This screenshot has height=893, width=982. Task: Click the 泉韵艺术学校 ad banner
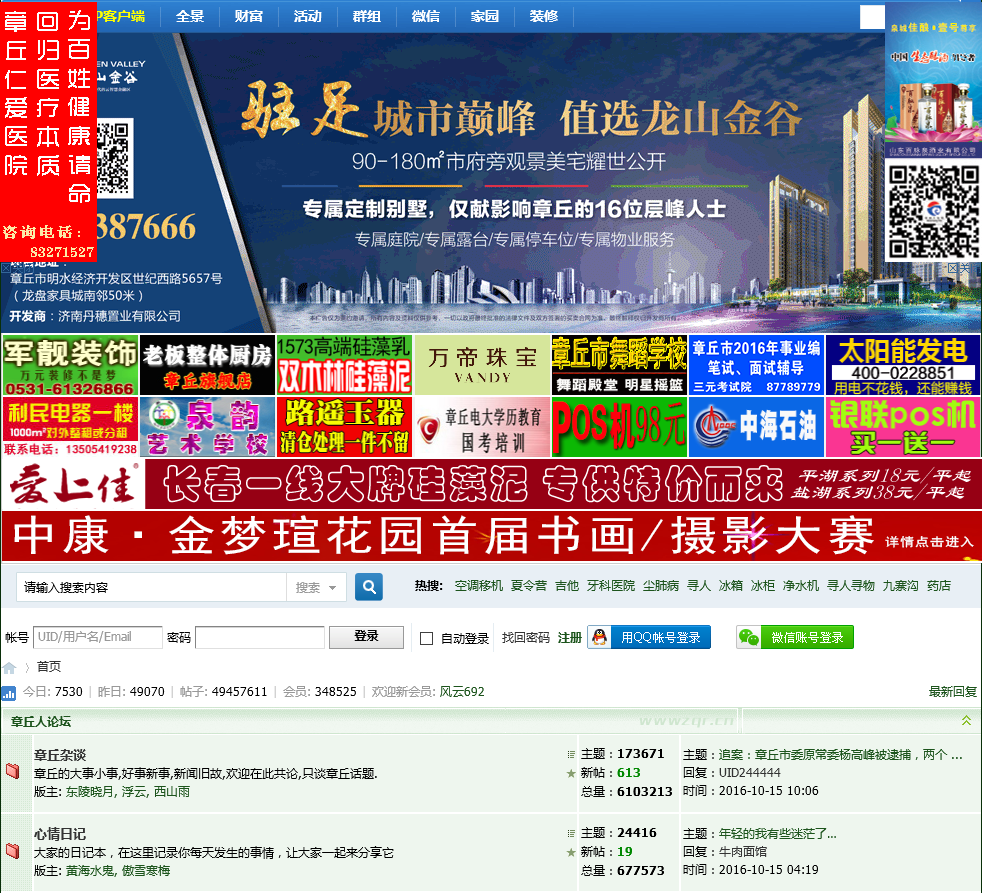207,427
